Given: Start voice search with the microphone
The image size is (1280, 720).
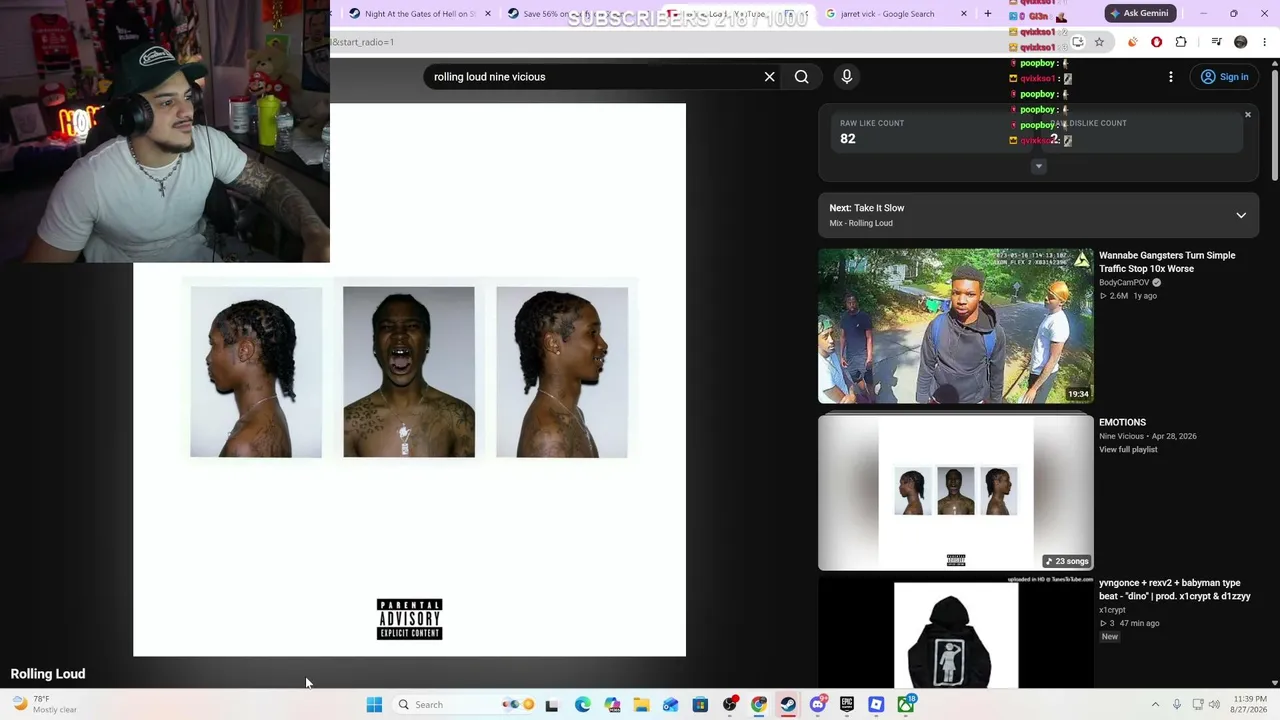Looking at the screenshot, I should 846,77.
